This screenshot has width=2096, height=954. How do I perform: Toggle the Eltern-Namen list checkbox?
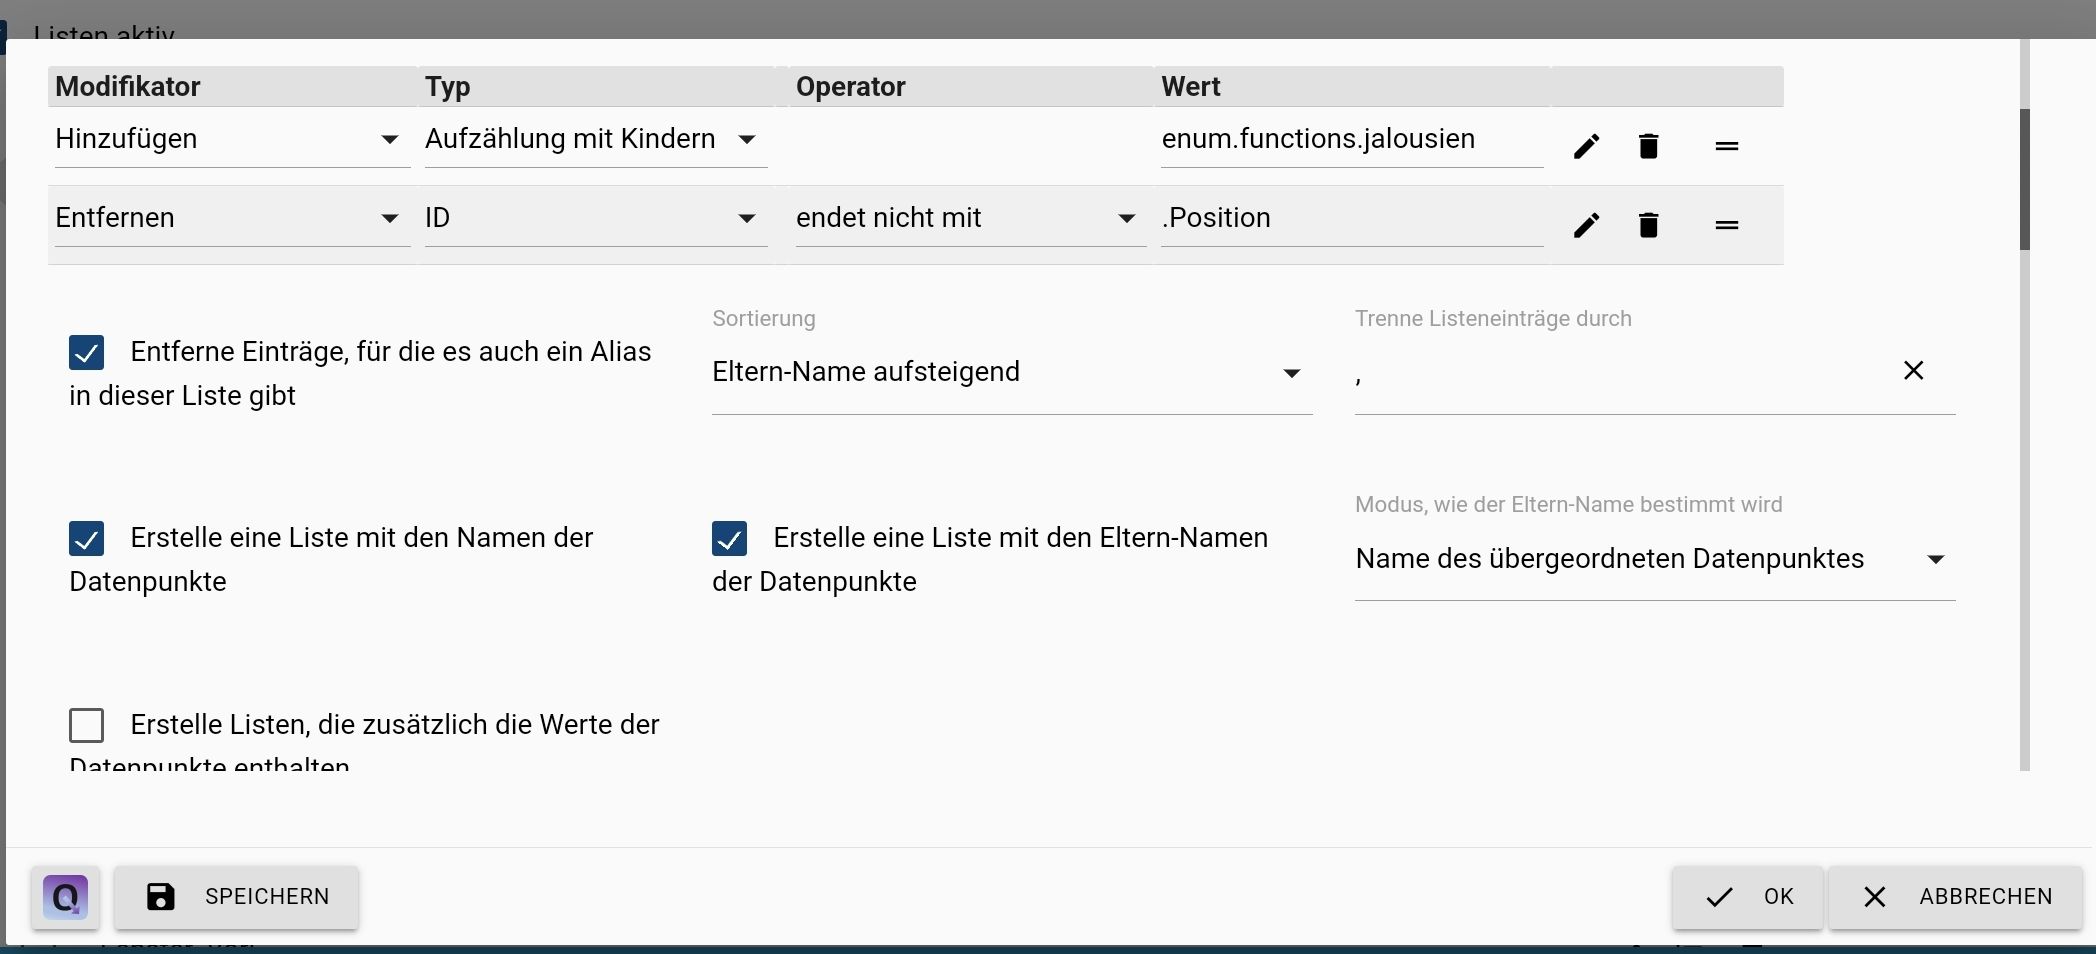(730, 538)
